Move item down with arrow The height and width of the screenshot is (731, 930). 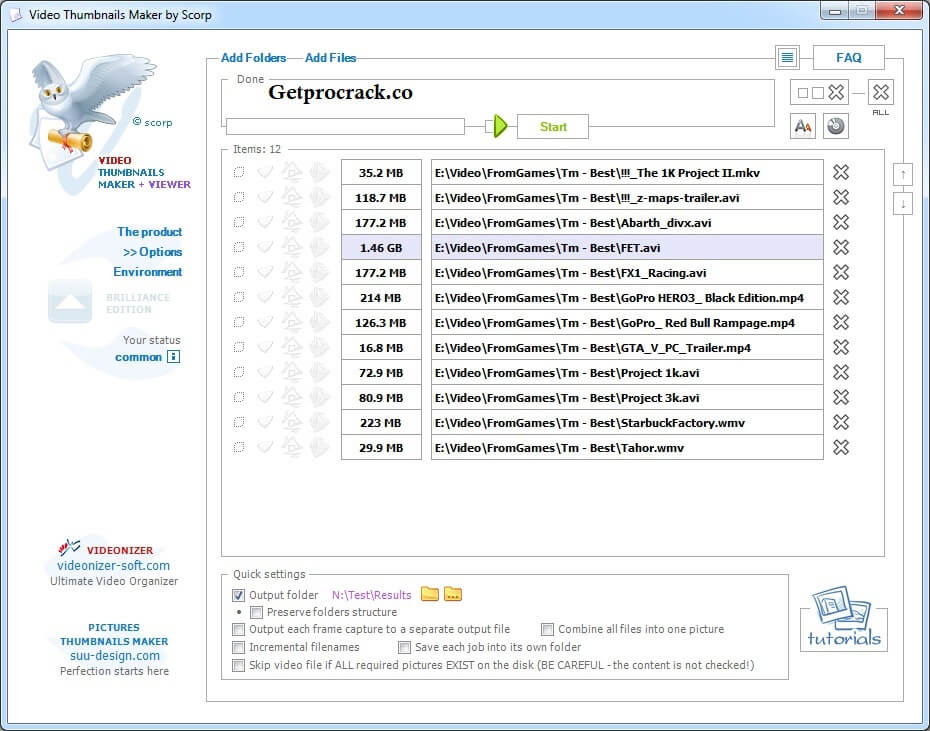903,204
